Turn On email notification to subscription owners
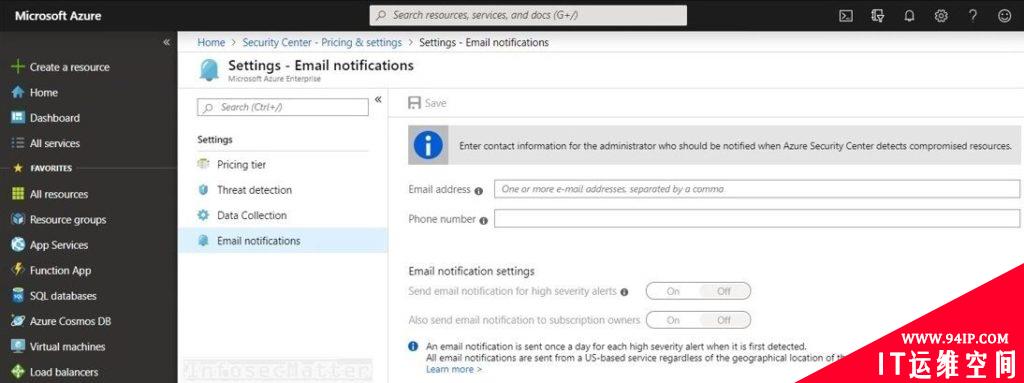 (x=673, y=320)
